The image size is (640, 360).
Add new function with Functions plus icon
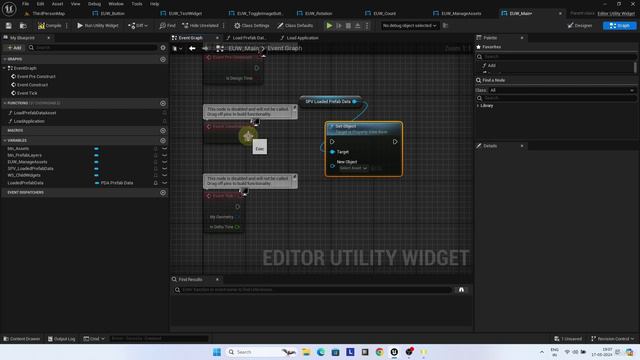[163, 103]
